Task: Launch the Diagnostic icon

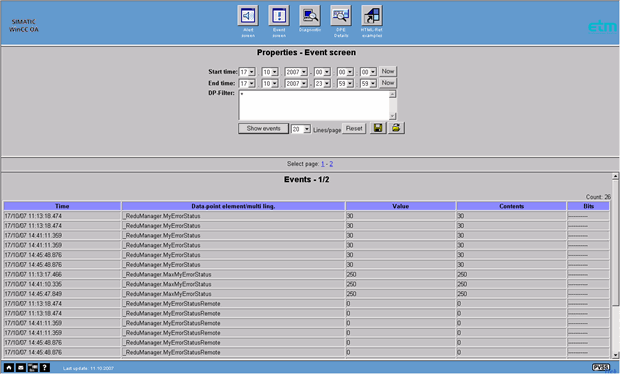Action: tap(310, 16)
